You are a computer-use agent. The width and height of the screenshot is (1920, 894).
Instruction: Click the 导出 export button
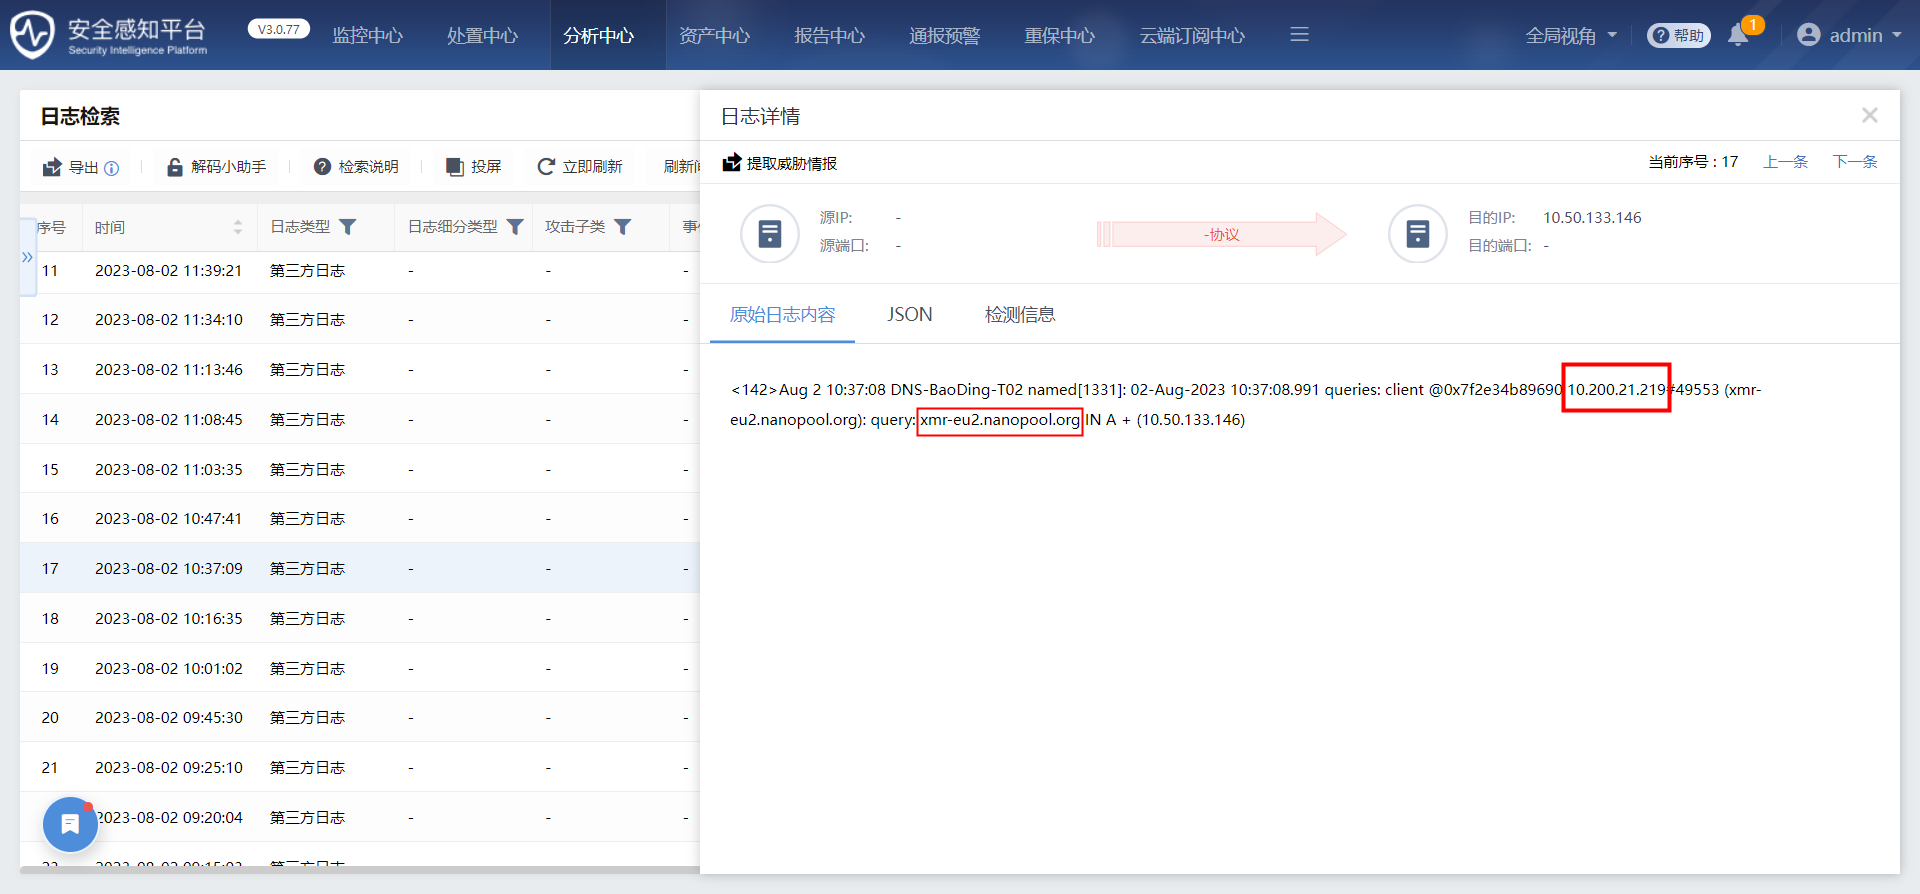tap(71, 167)
